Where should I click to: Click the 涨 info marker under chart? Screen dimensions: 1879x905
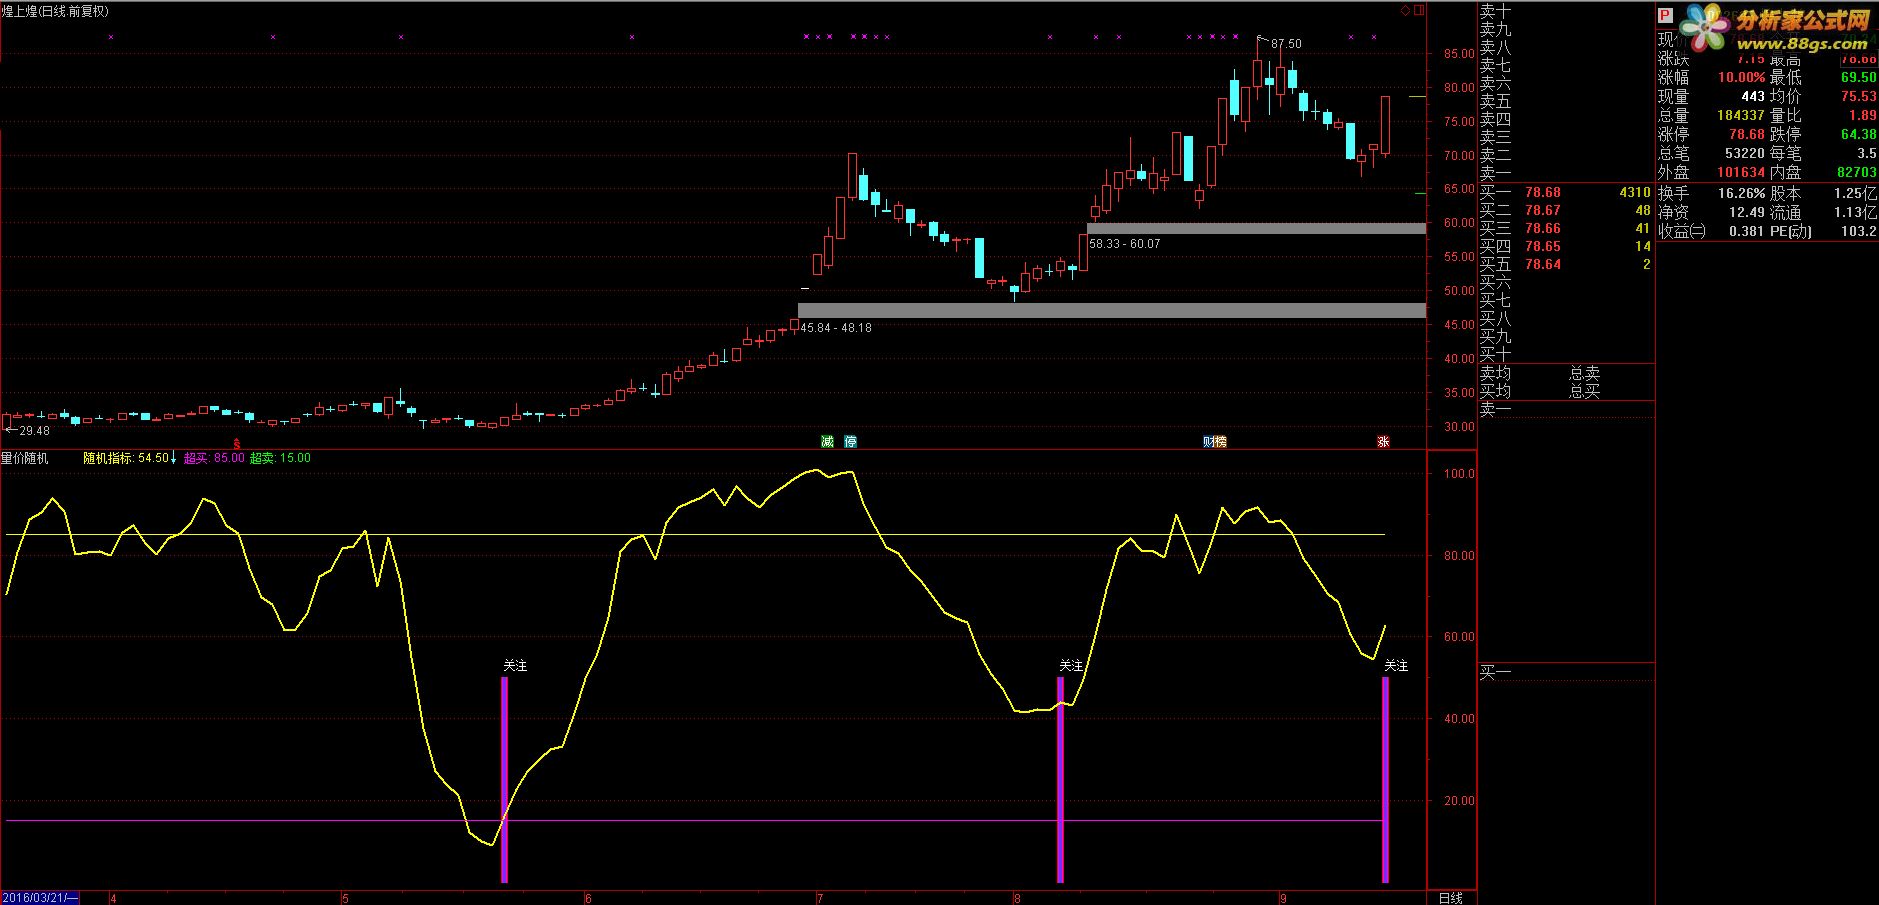tap(1384, 441)
